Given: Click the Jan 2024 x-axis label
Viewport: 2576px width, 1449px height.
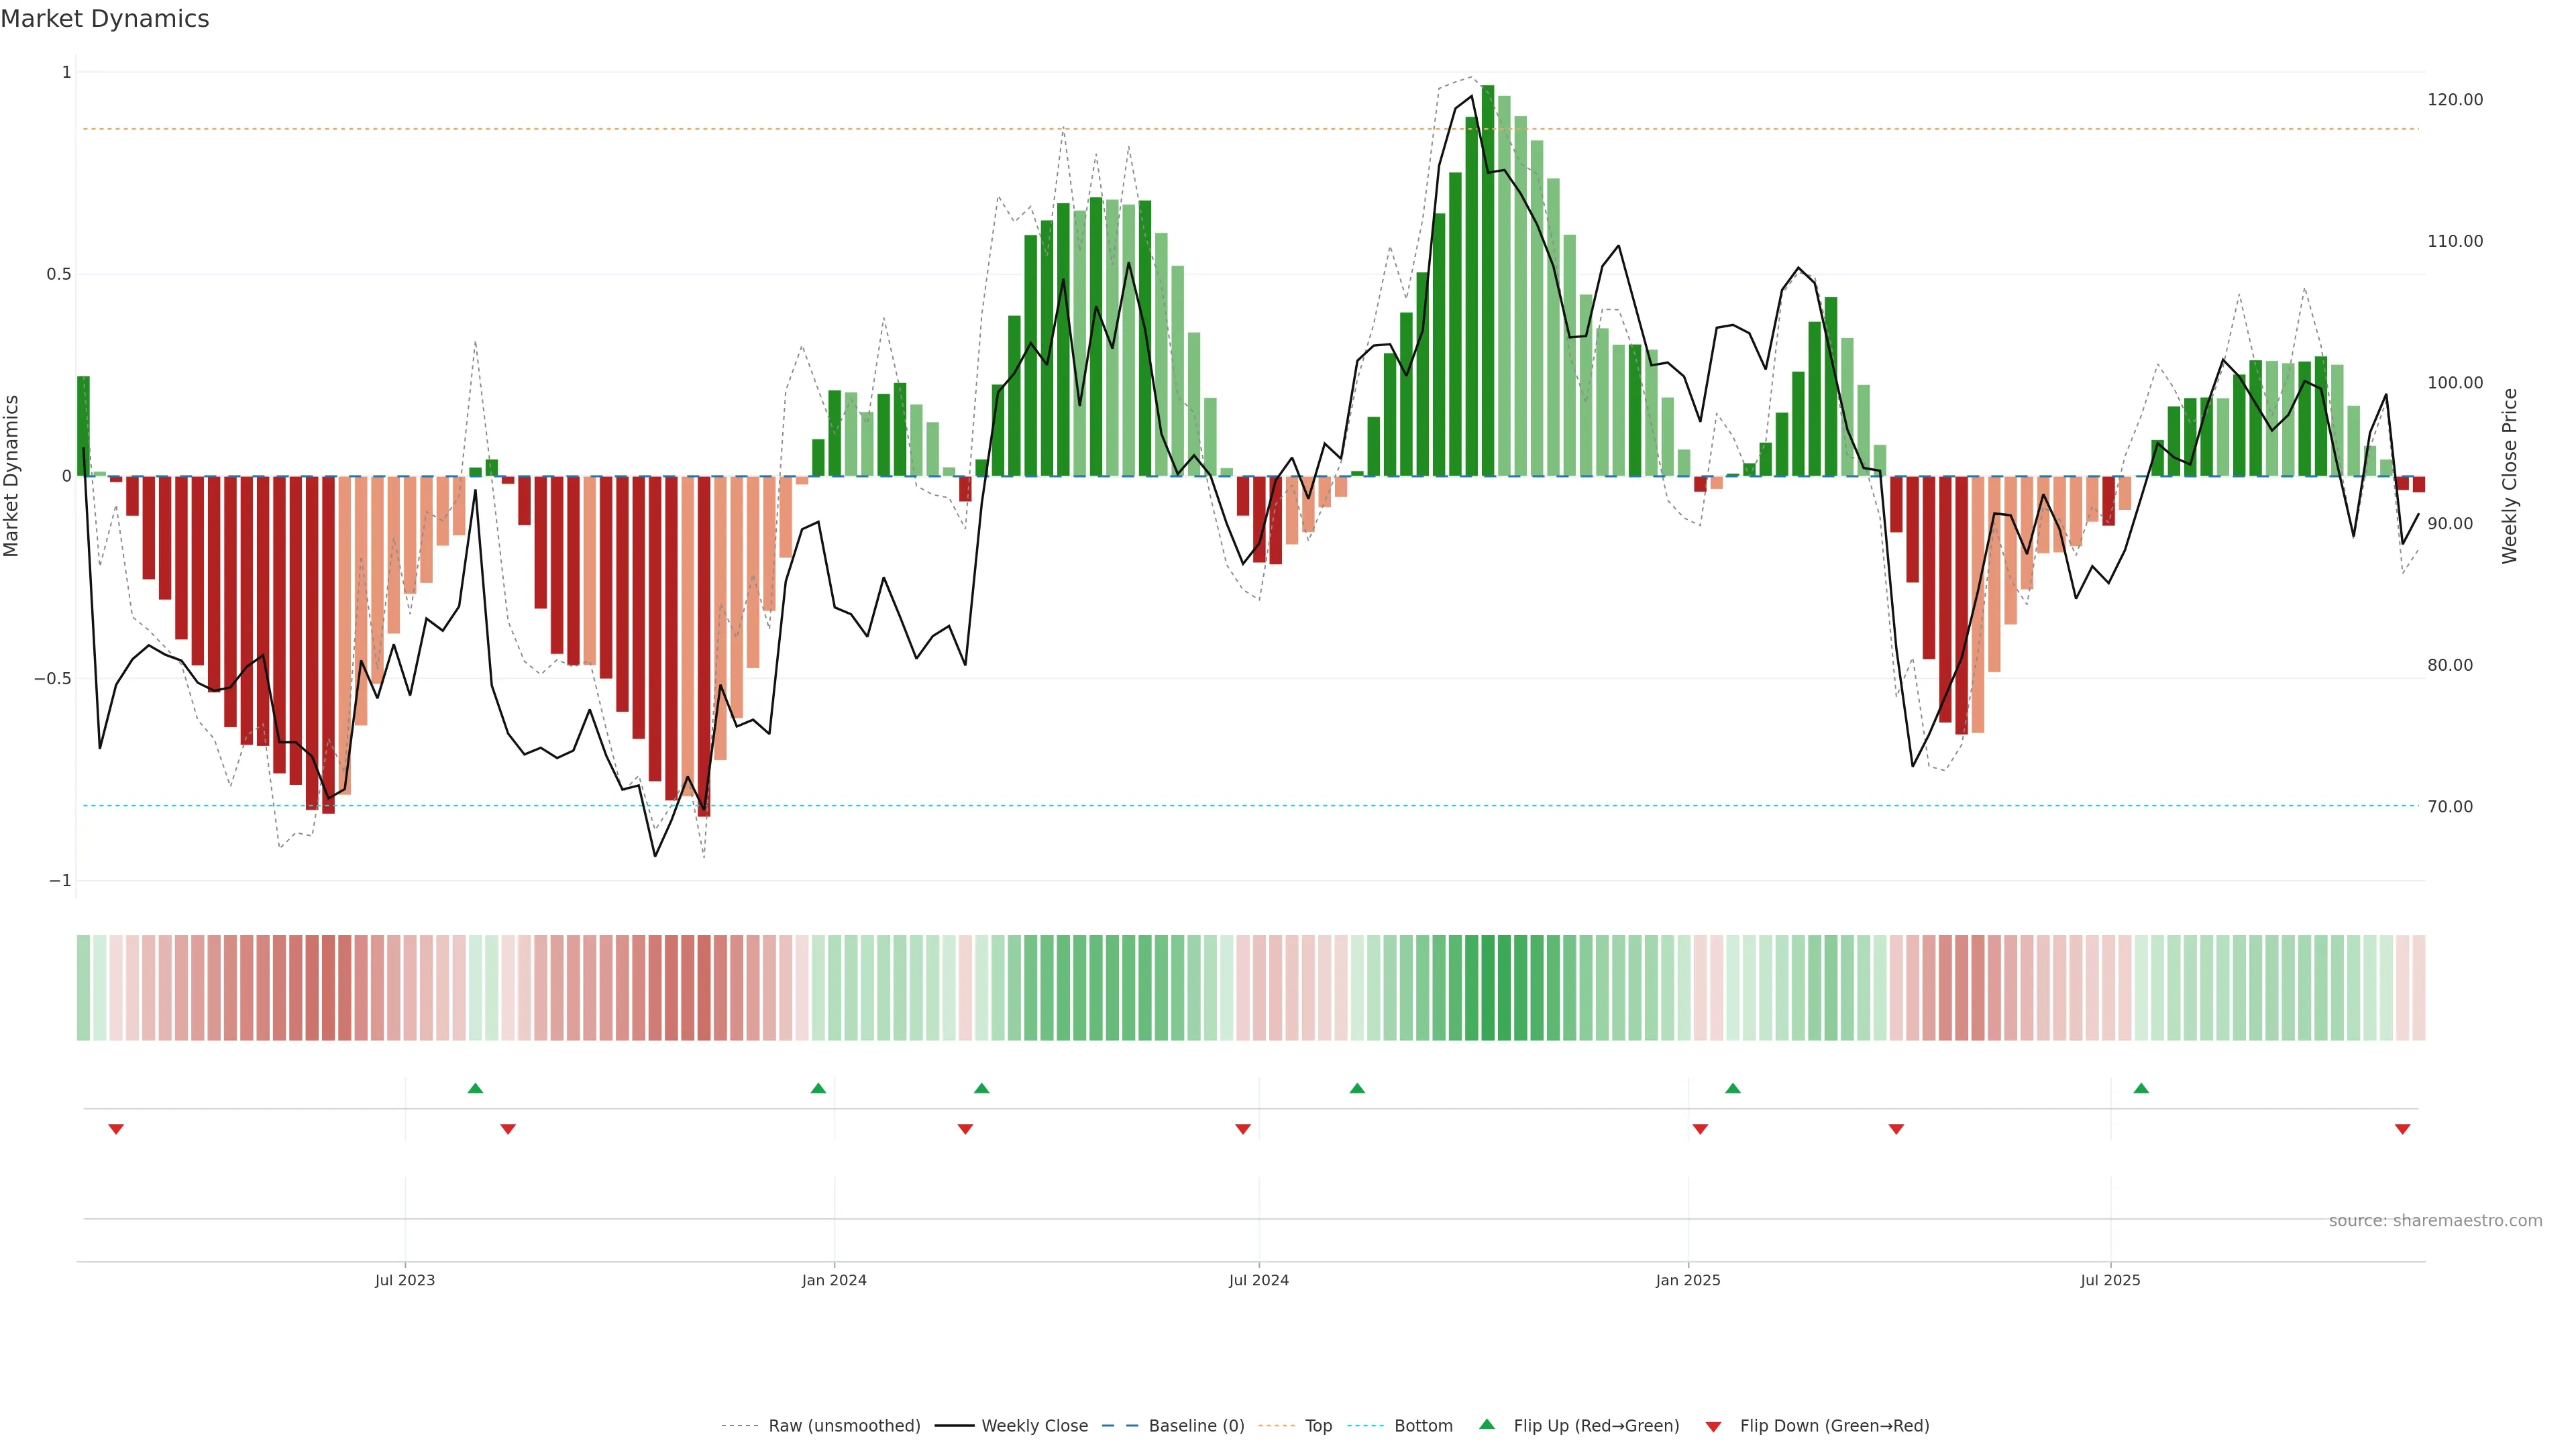Looking at the screenshot, I should [x=834, y=1280].
